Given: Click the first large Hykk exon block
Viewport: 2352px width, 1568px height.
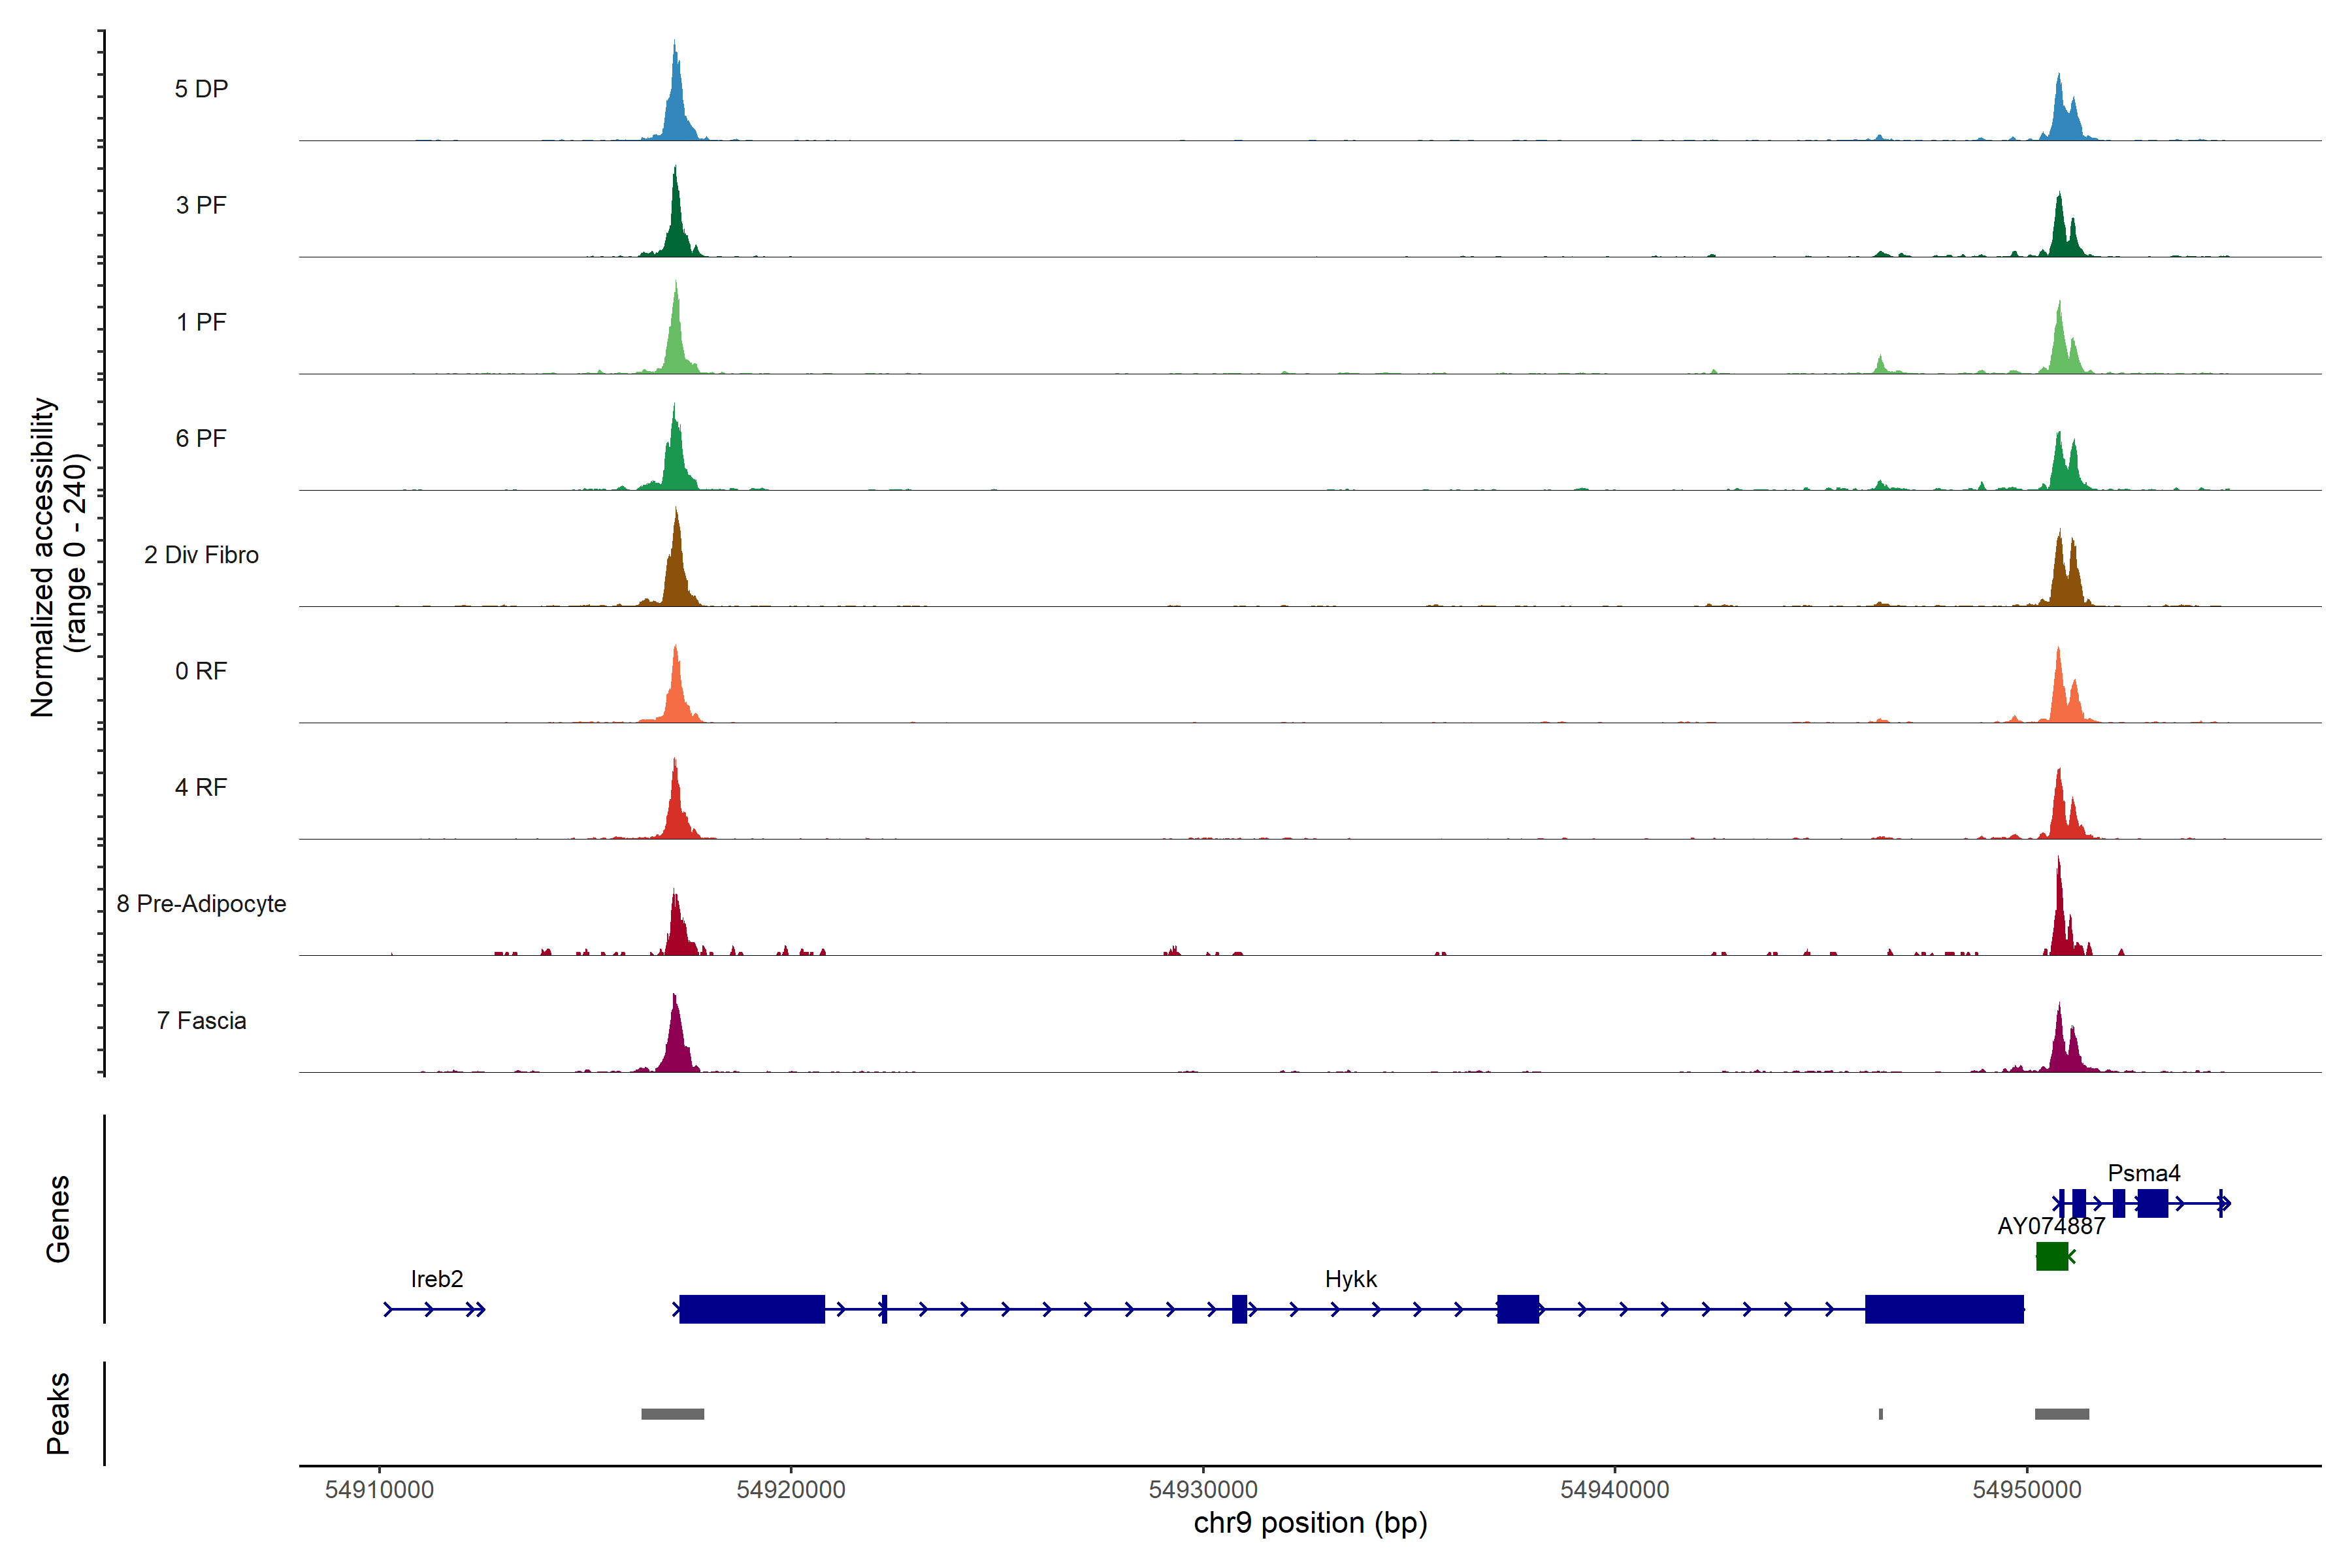Looking at the screenshot, I should pyautogui.click(x=752, y=1309).
